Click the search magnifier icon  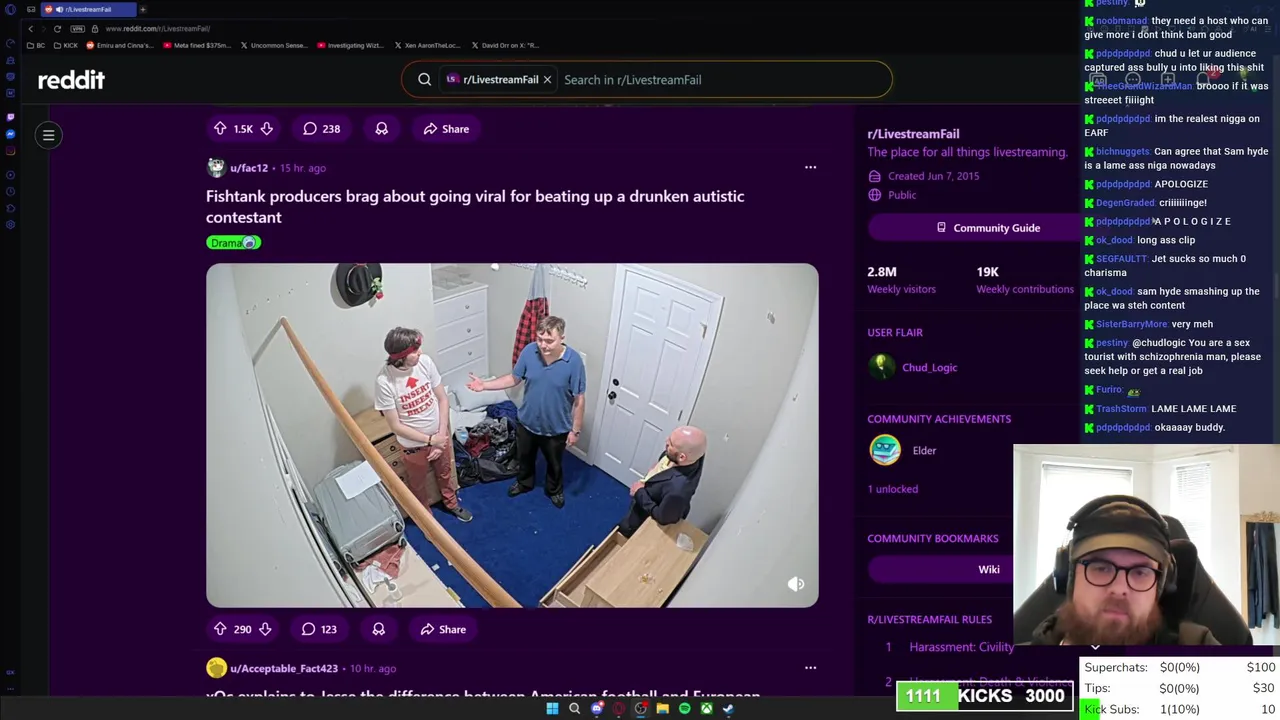point(424,79)
